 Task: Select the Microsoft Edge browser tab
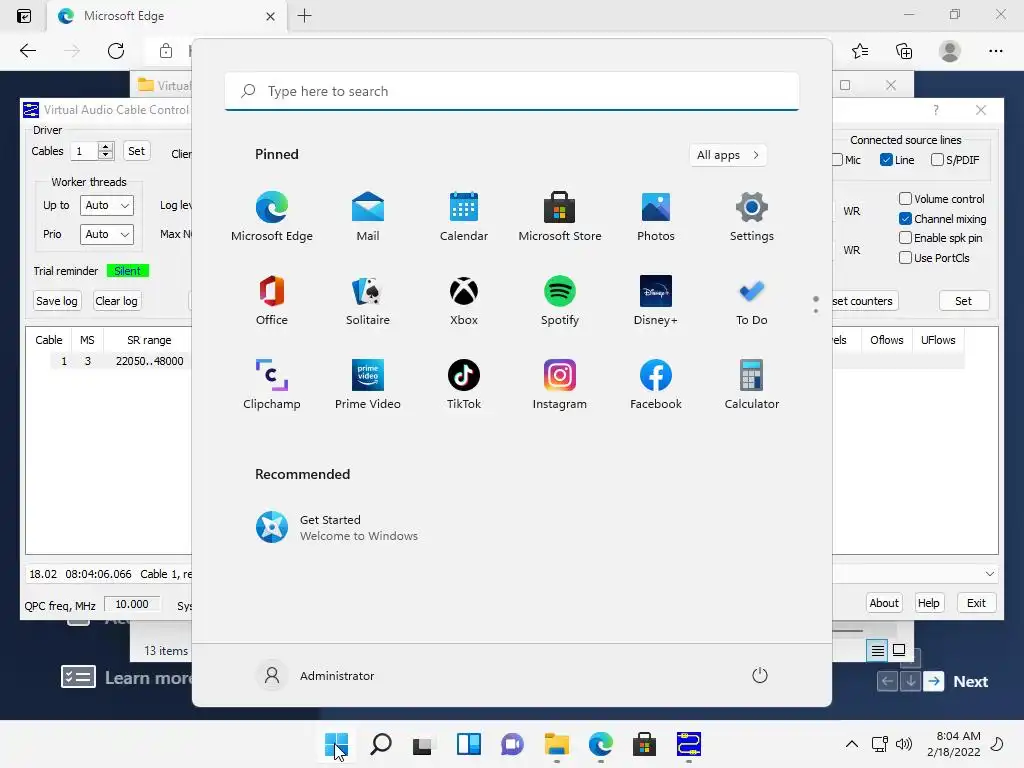coord(167,16)
